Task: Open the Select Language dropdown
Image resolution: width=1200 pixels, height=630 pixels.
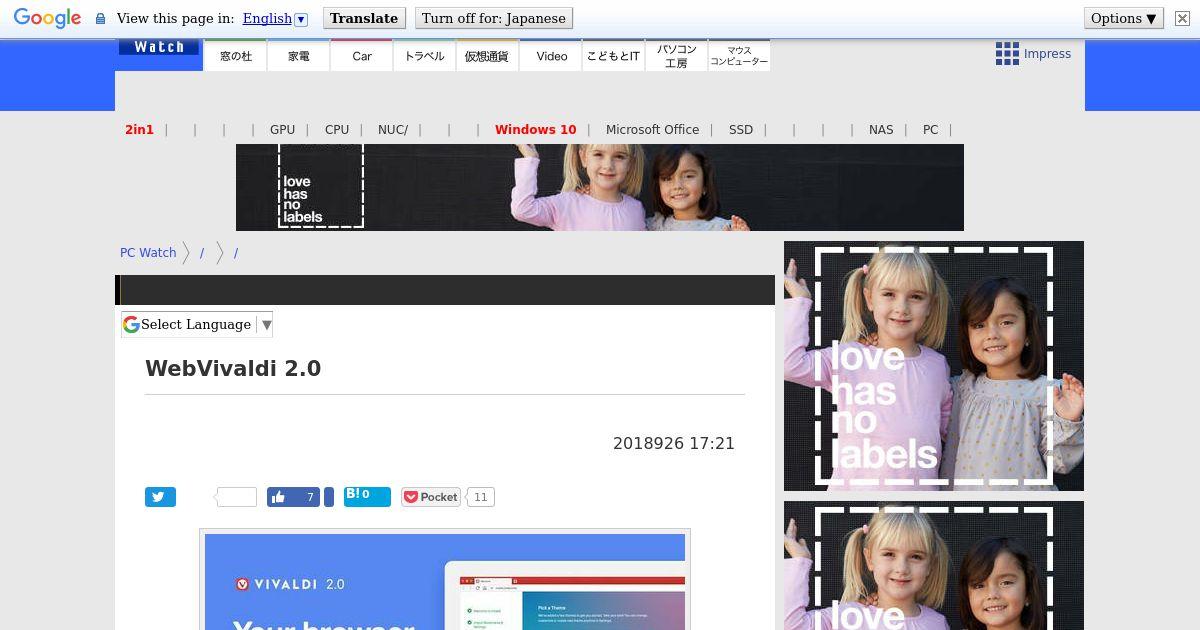Action: [x=197, y=324]
